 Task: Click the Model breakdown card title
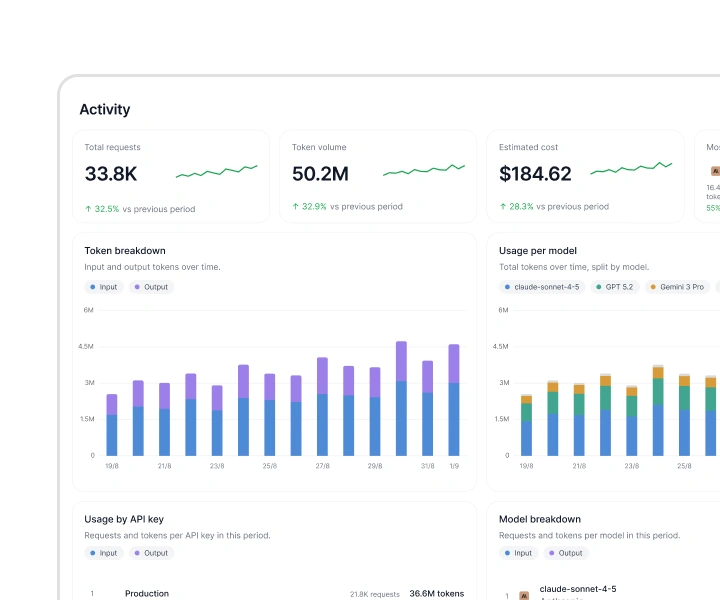point(540,519)
